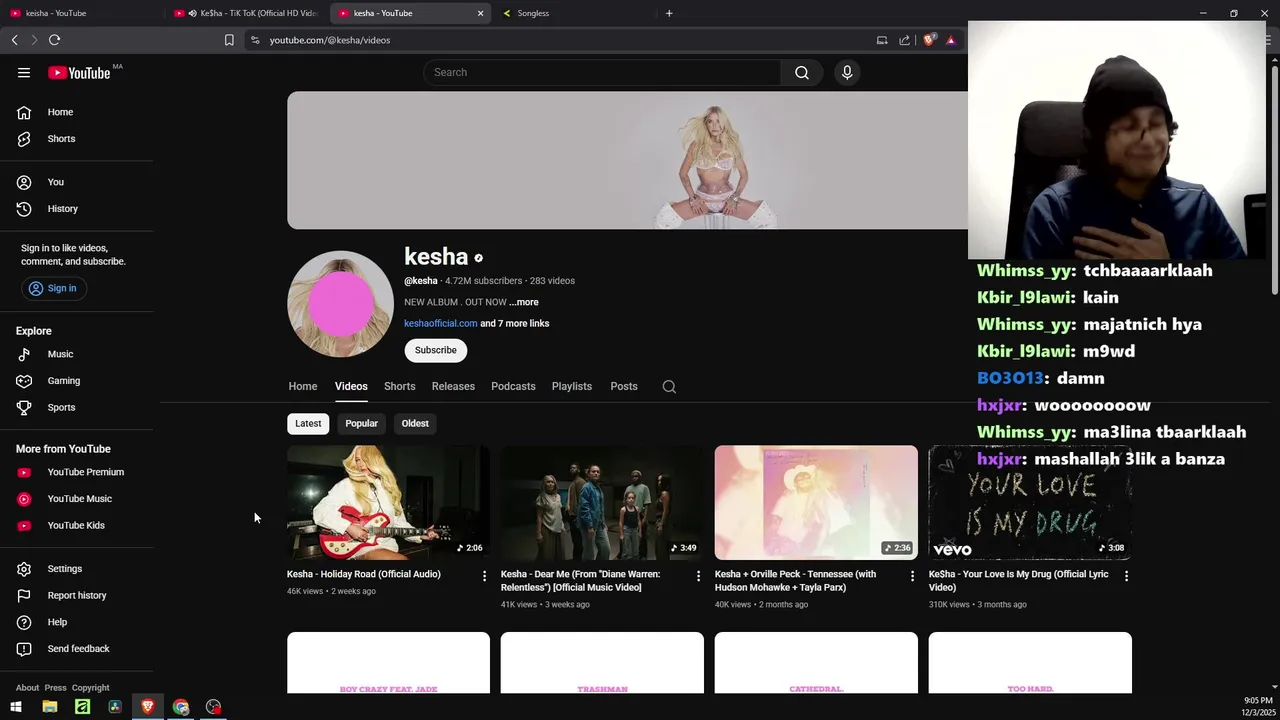Switch to Ke$ha TiK ToK browser tab
This screenshot has height=720, width=1280.
[x=247, y=13]
